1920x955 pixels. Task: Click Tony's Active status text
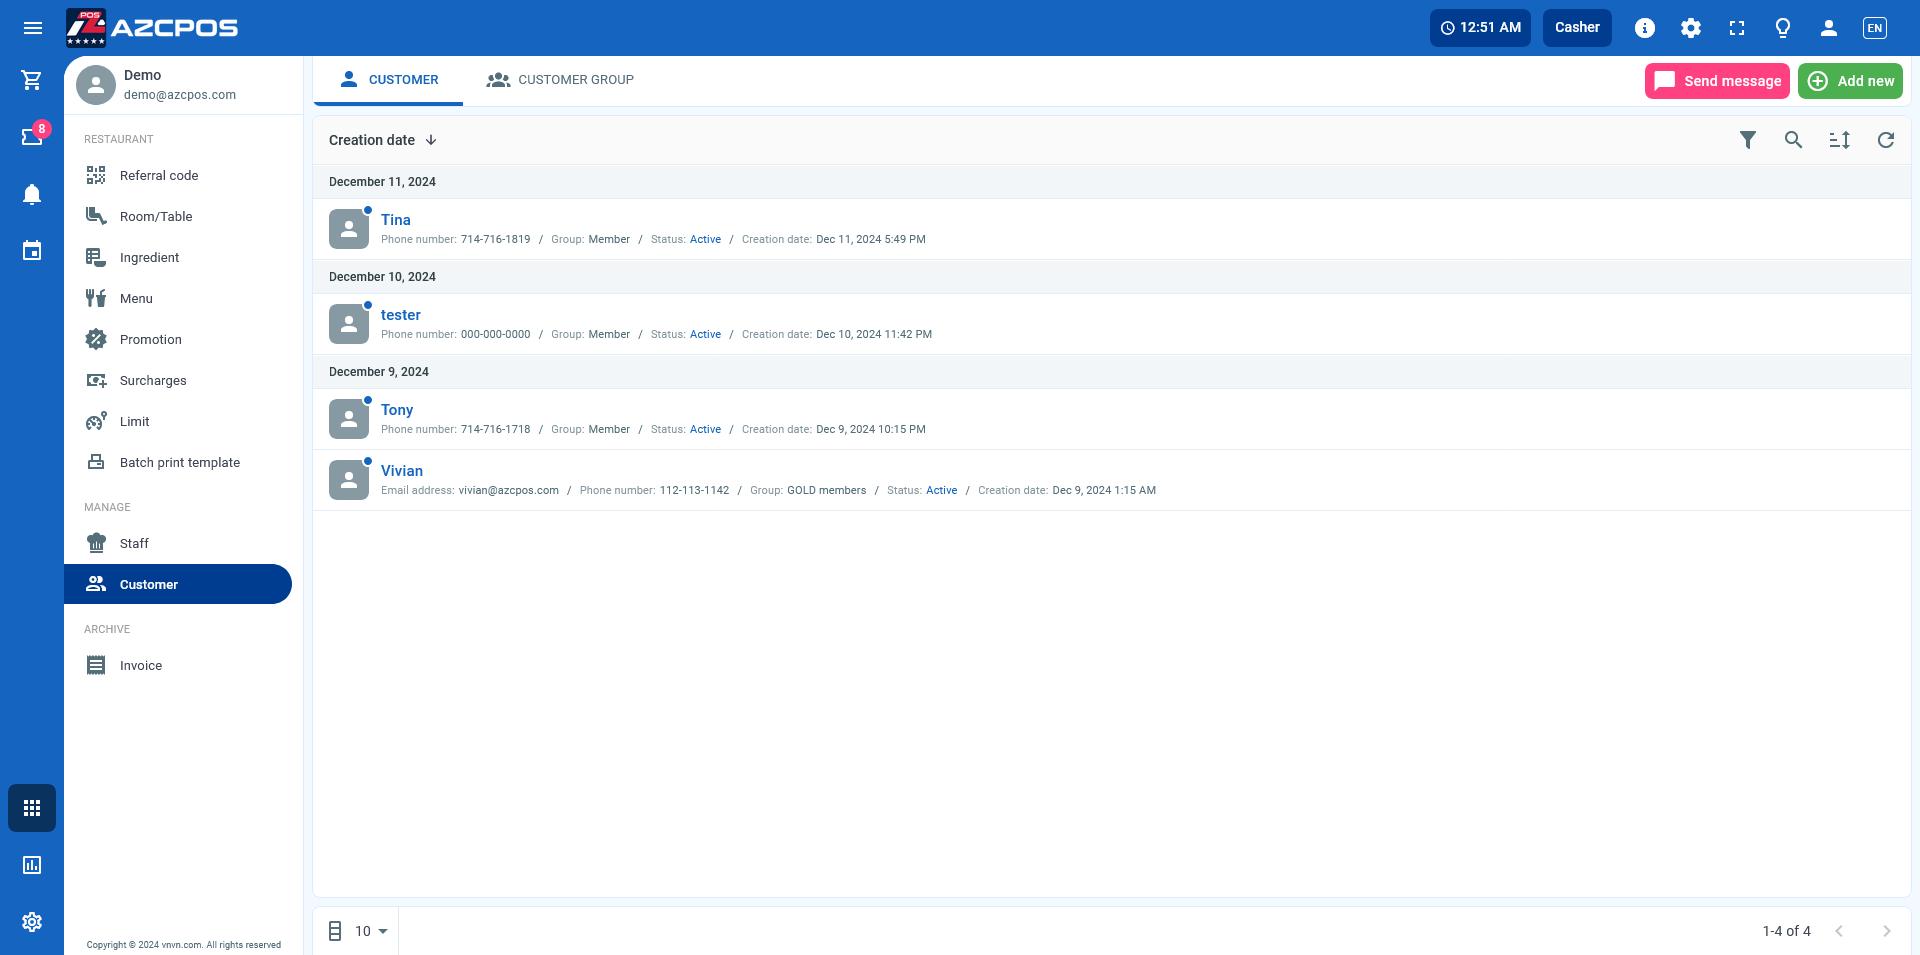705,429
